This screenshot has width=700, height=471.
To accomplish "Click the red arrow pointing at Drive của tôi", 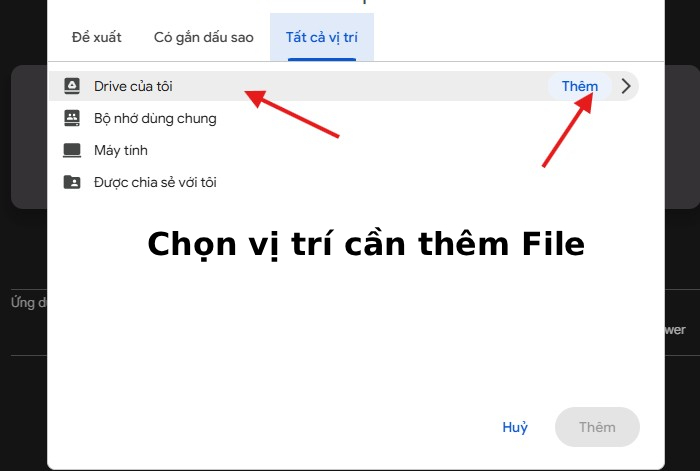I will 295,113.
